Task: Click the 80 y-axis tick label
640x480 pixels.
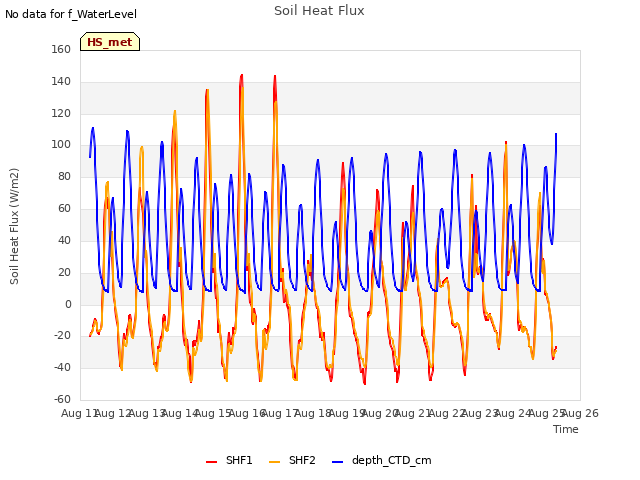Action: [64, 176]
